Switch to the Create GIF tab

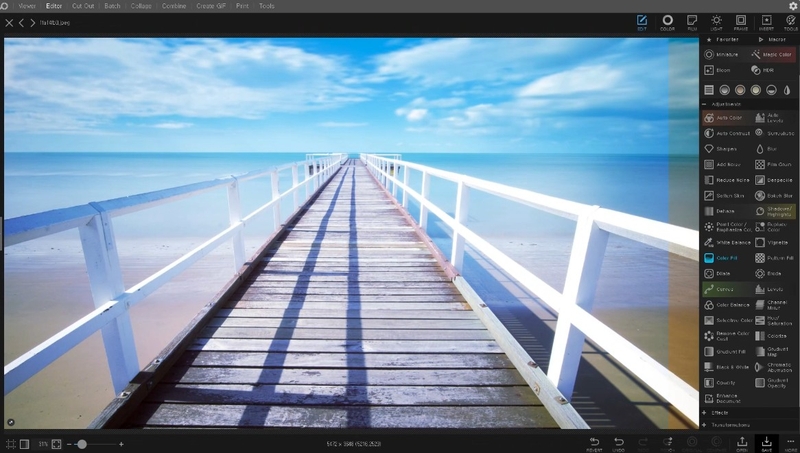point(211,6)
